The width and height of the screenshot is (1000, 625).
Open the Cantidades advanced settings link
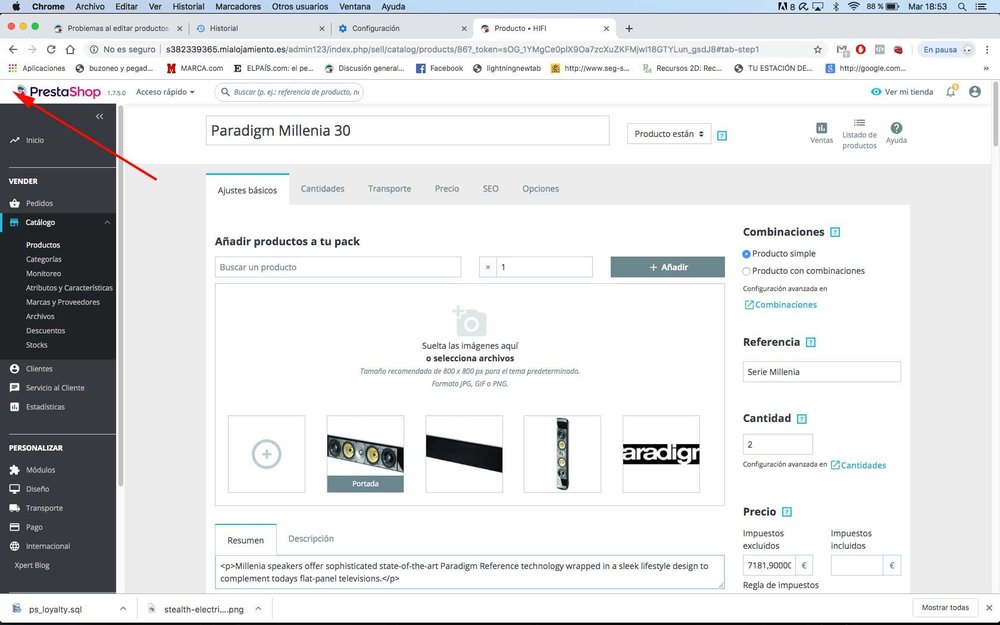coord(858,466)
